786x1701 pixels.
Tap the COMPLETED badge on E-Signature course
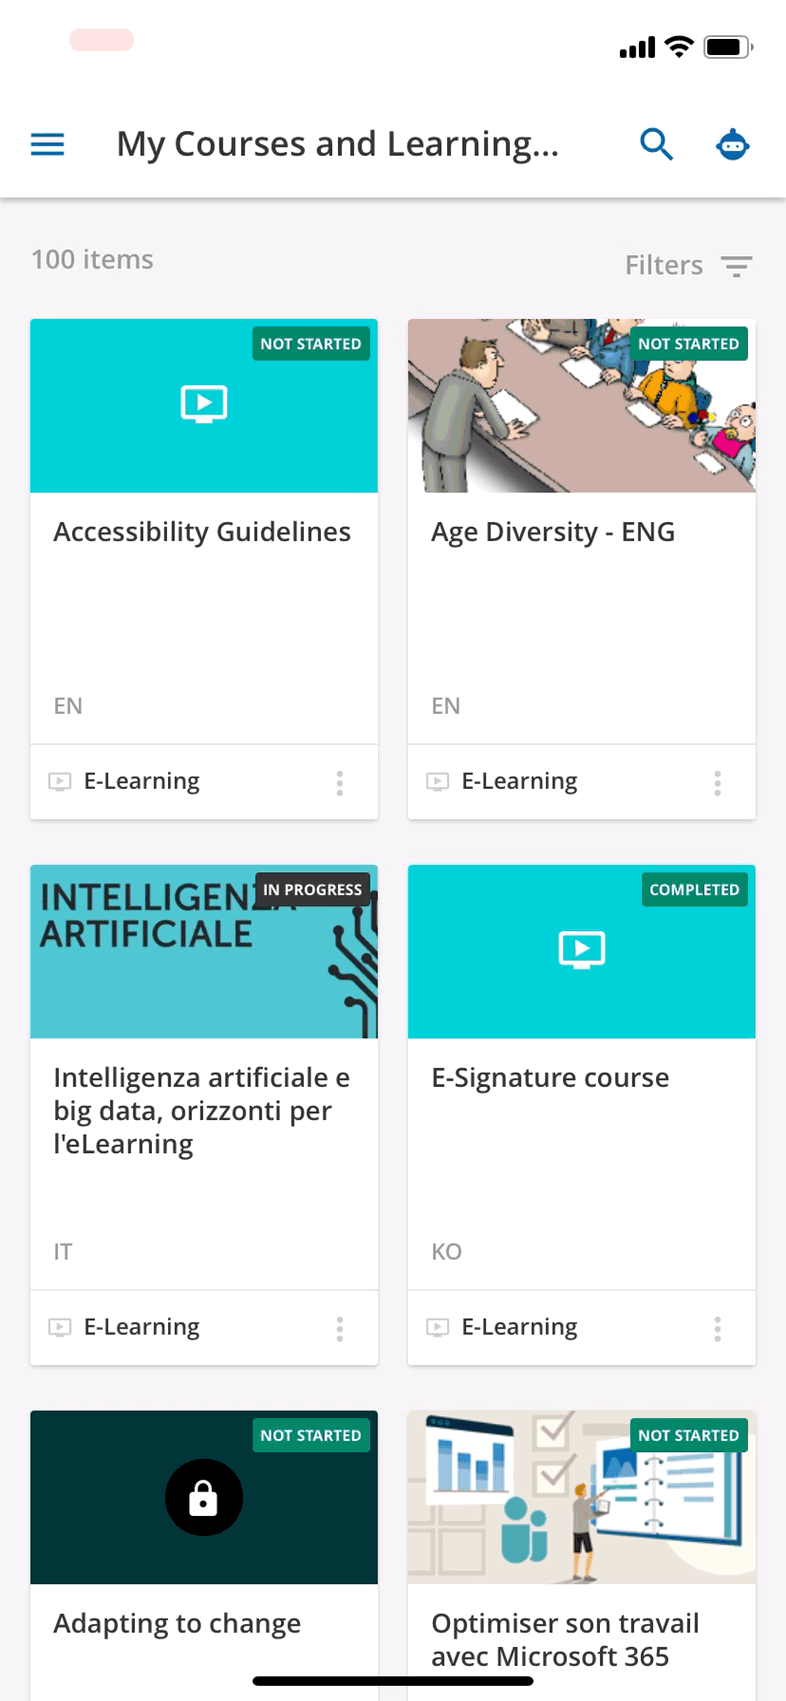click(694, 889)
